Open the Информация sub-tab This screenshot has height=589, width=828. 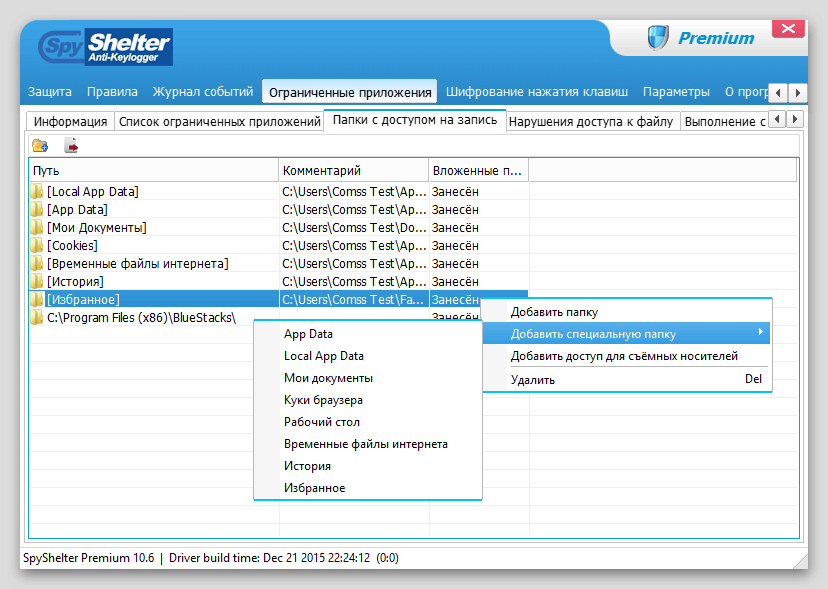click(x=70, y=121)
